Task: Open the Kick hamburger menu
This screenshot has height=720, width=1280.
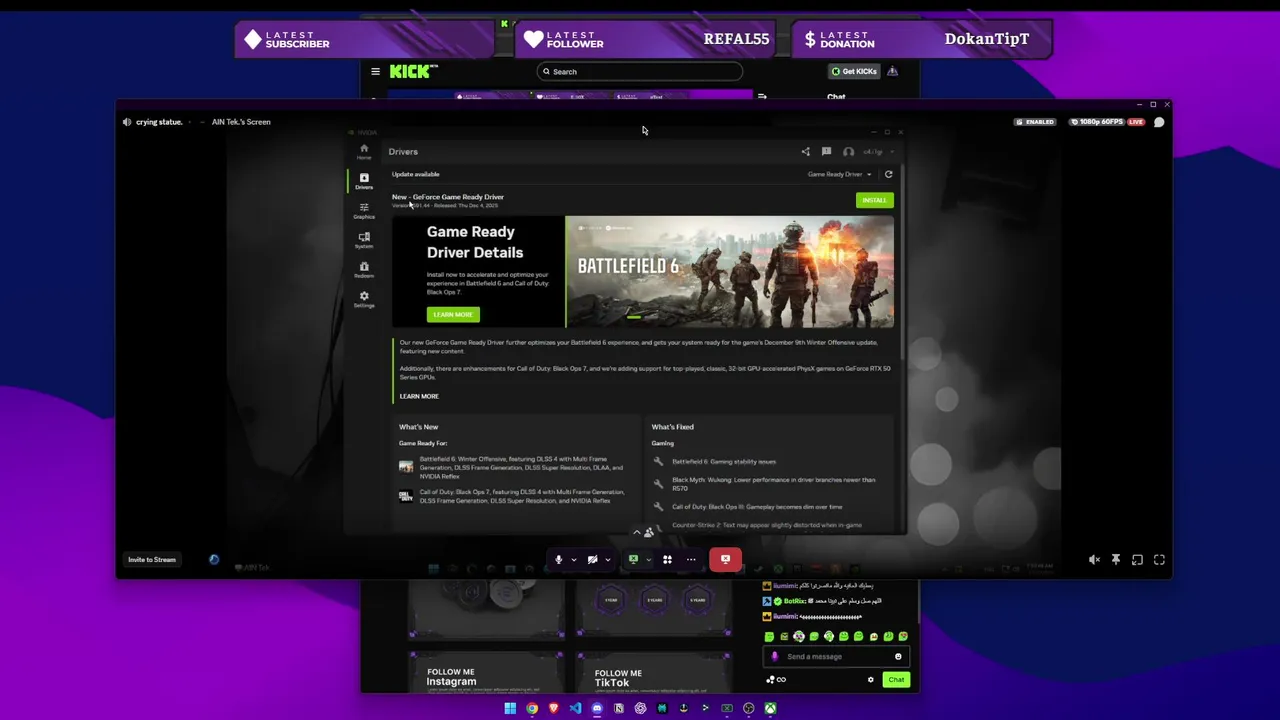Action: (x=375, y=71)
